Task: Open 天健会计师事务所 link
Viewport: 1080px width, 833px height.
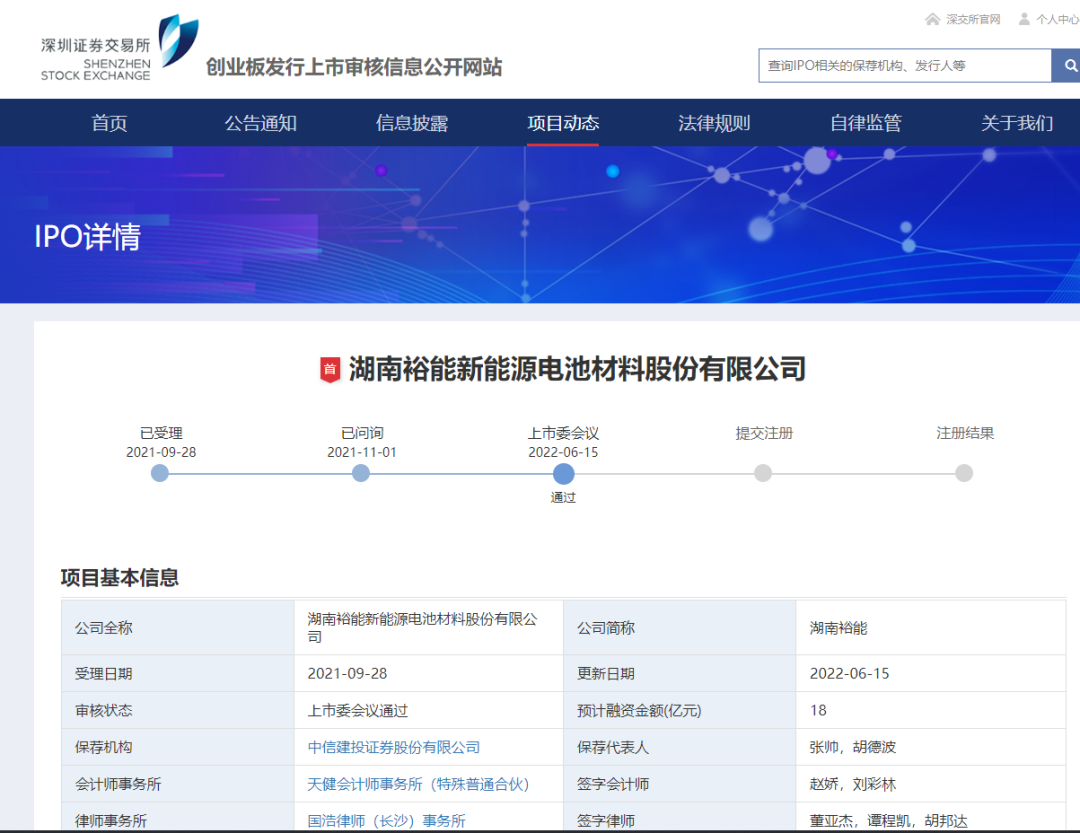Action: click(418, 784)
